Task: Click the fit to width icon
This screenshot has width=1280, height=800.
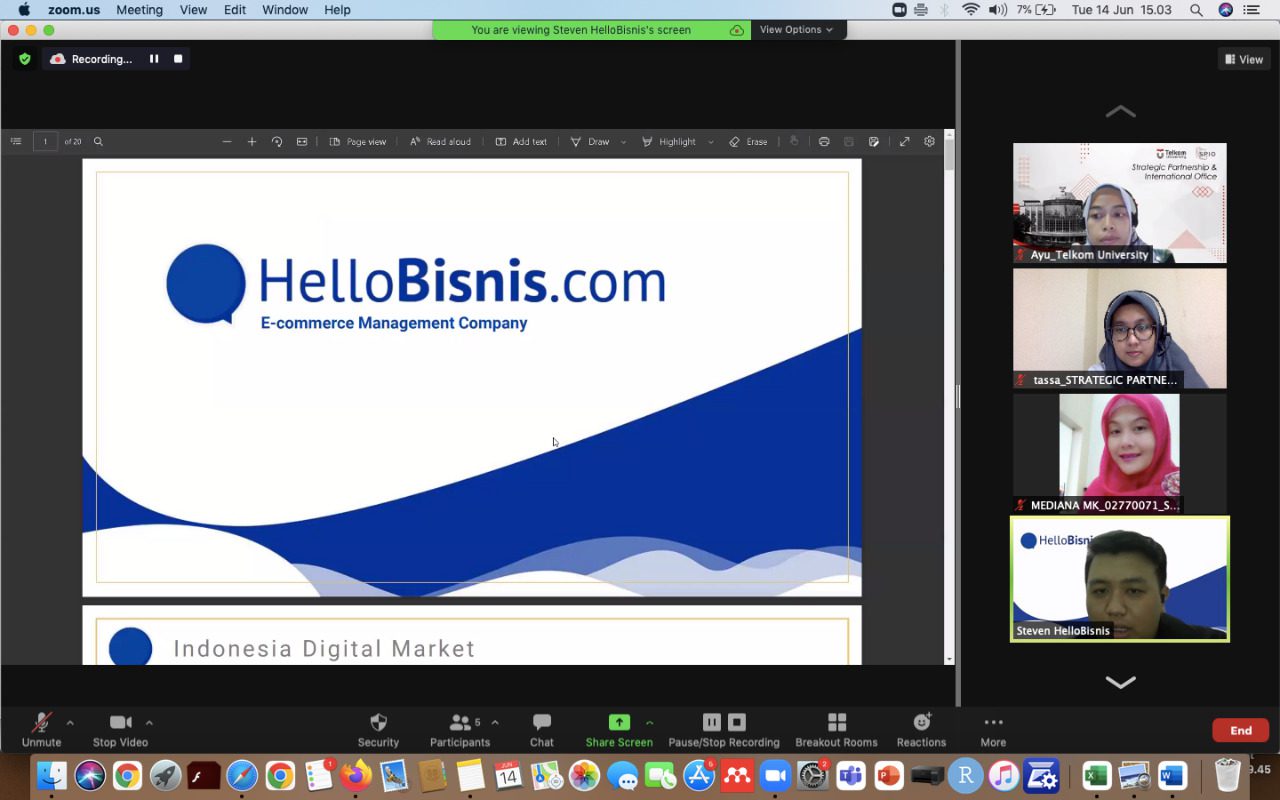Action: click(x=302, y=142)
